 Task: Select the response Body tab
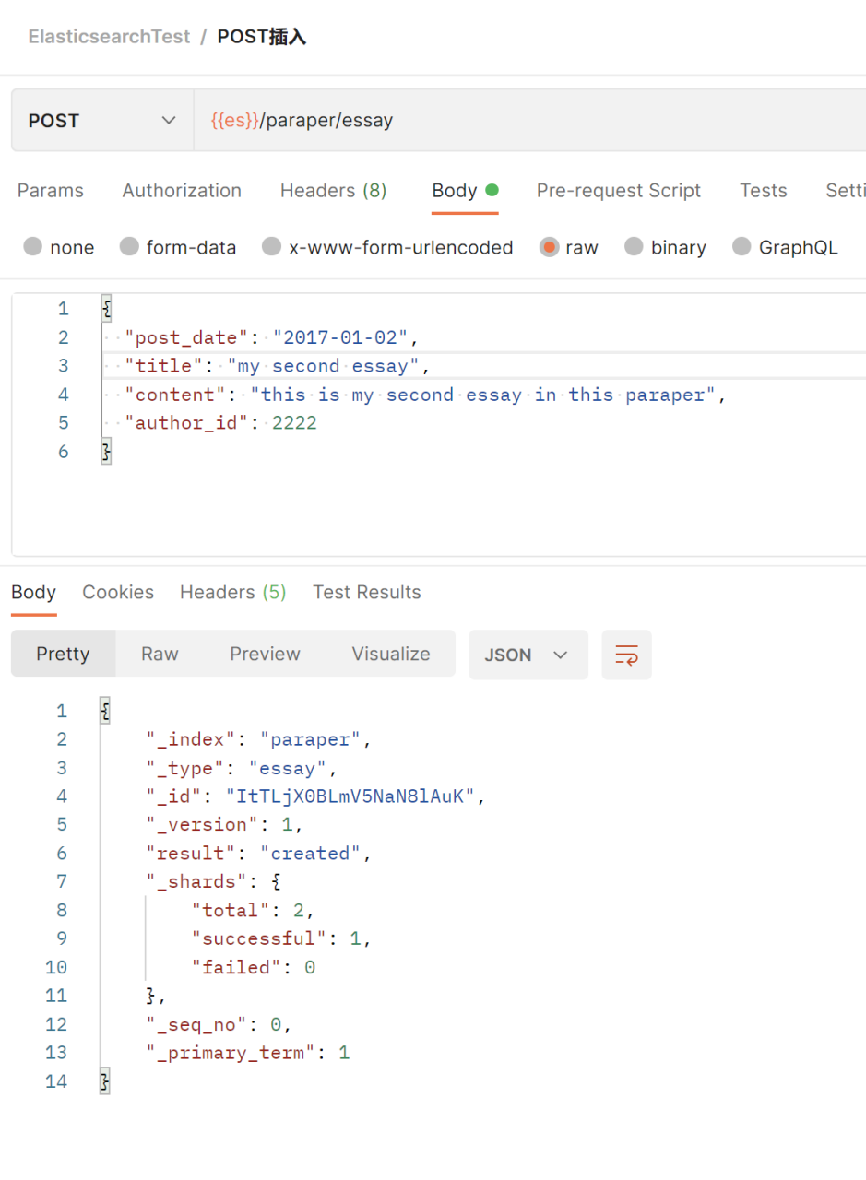point(34,592)
